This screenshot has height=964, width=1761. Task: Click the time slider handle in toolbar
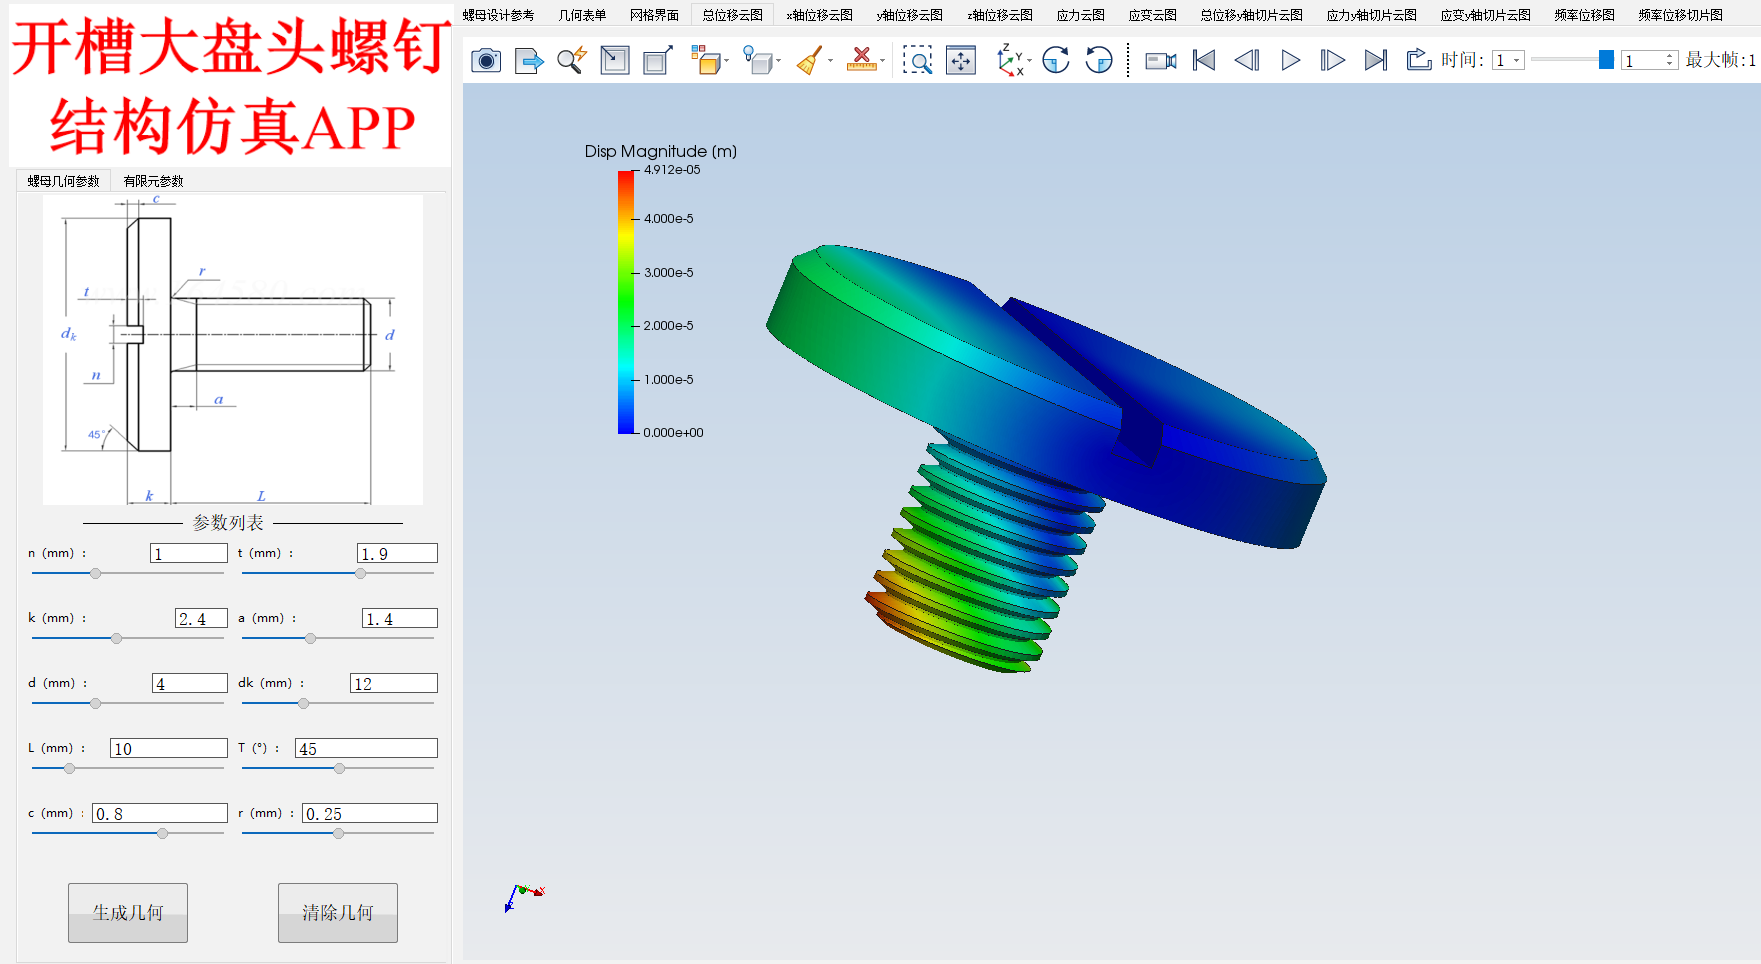pos(1606,60)
